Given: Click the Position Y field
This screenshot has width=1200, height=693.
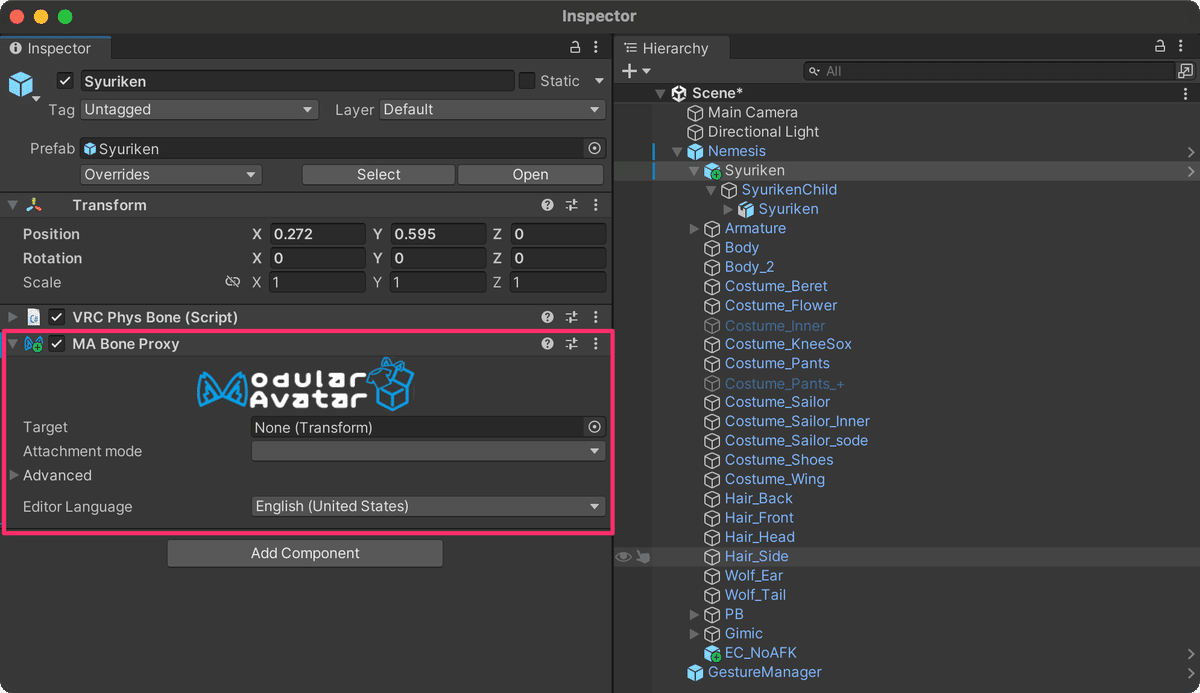Looking at the screenshot, I should (x=437, y=234).
